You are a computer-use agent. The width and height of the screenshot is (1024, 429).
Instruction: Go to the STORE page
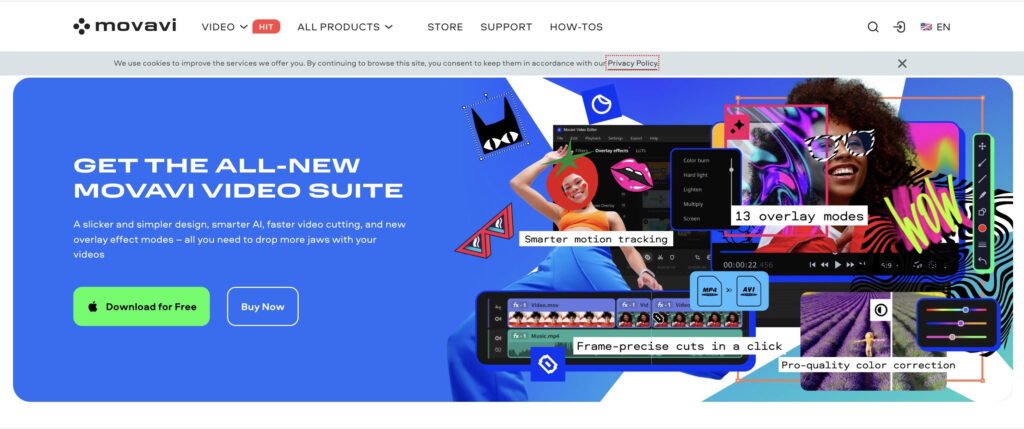point(445,27)
